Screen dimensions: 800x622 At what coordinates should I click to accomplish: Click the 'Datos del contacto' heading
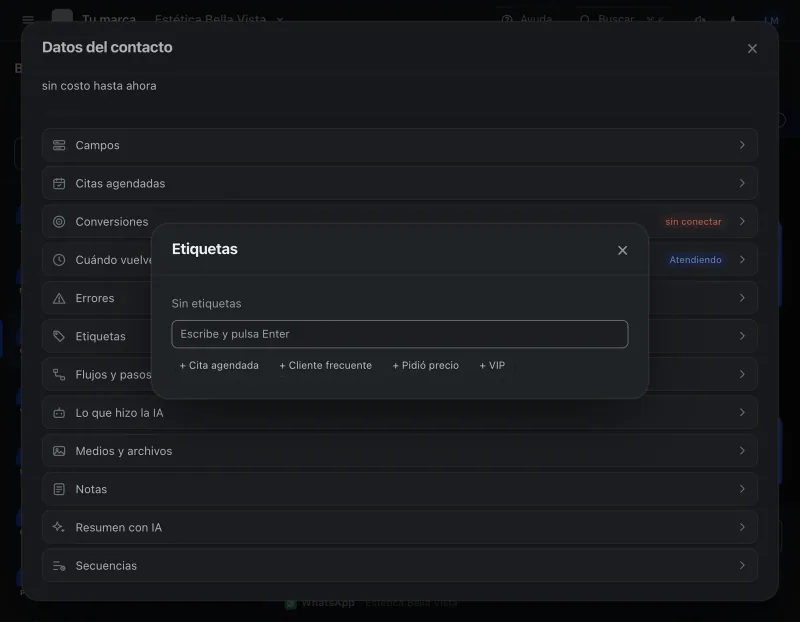[x=107, y=47]
